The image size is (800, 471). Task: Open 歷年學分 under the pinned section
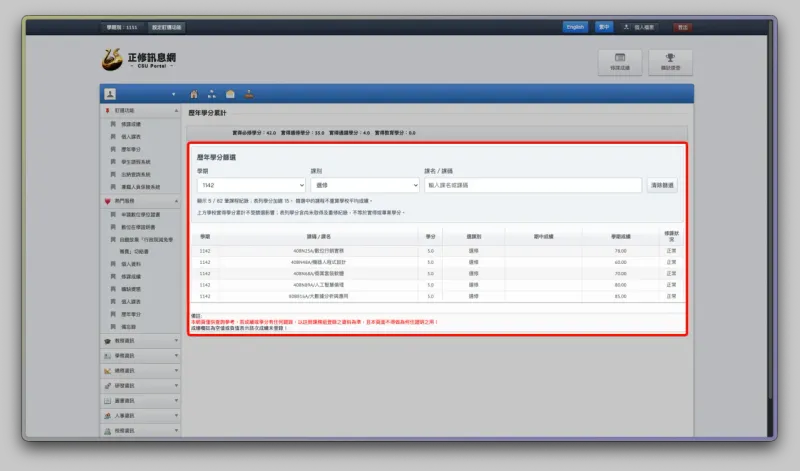131,150
